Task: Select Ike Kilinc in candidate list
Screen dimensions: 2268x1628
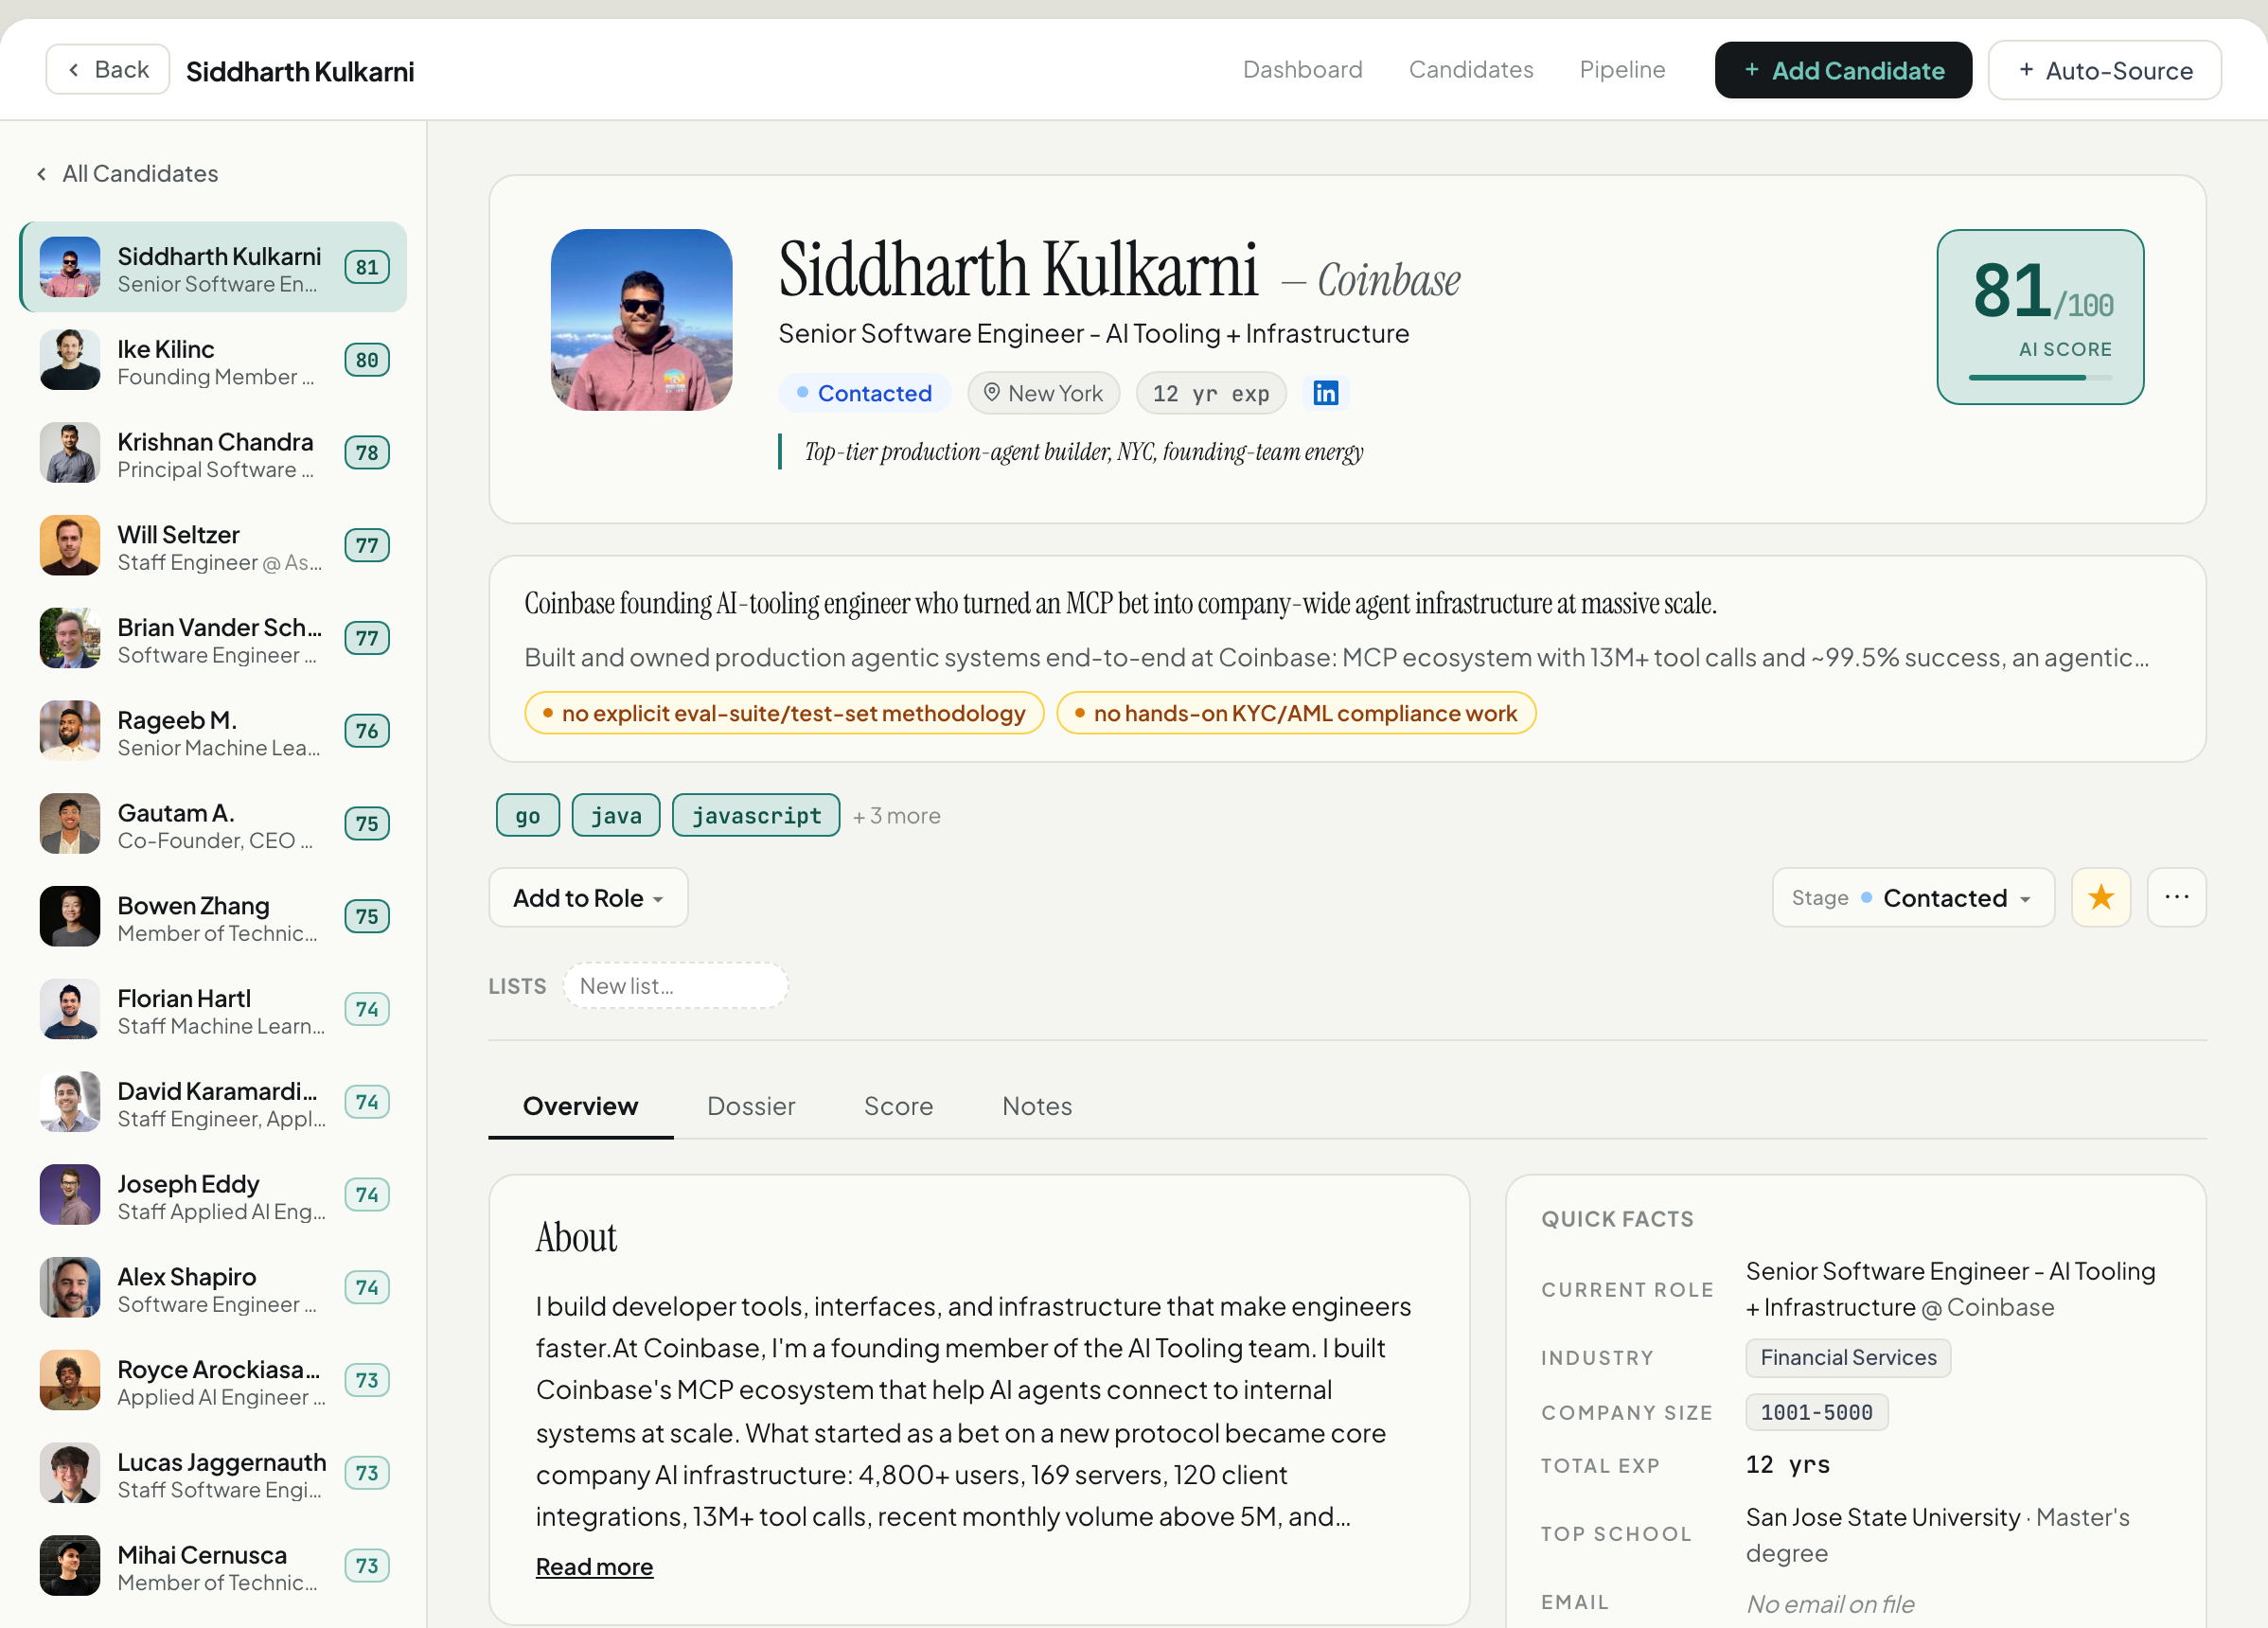Action: coord(213,361)
